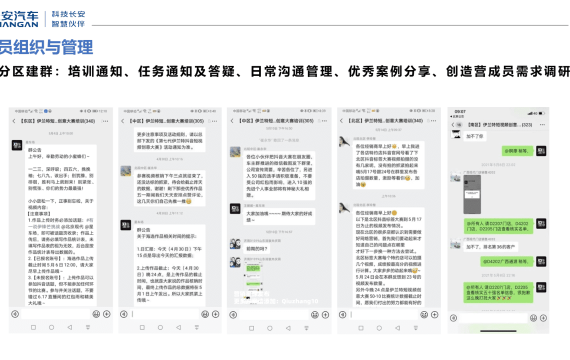Tap plus attachment icon in 【南区】 chat
Image resolution: width=570 pixels, height=360 pixels.
pos(543,318)
